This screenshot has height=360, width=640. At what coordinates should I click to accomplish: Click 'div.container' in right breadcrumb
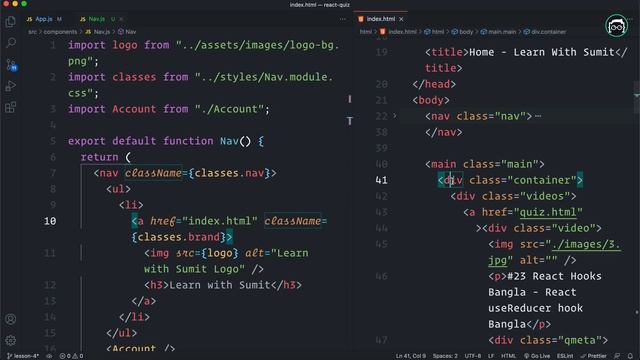(x=545, y=31)
